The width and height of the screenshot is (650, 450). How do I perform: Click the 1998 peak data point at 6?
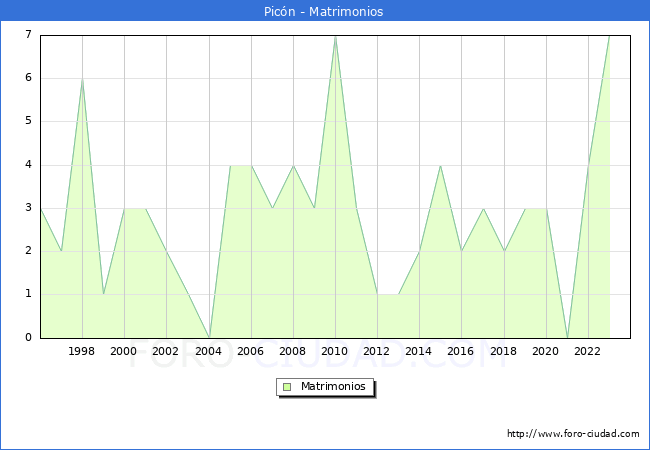point(82,79)
